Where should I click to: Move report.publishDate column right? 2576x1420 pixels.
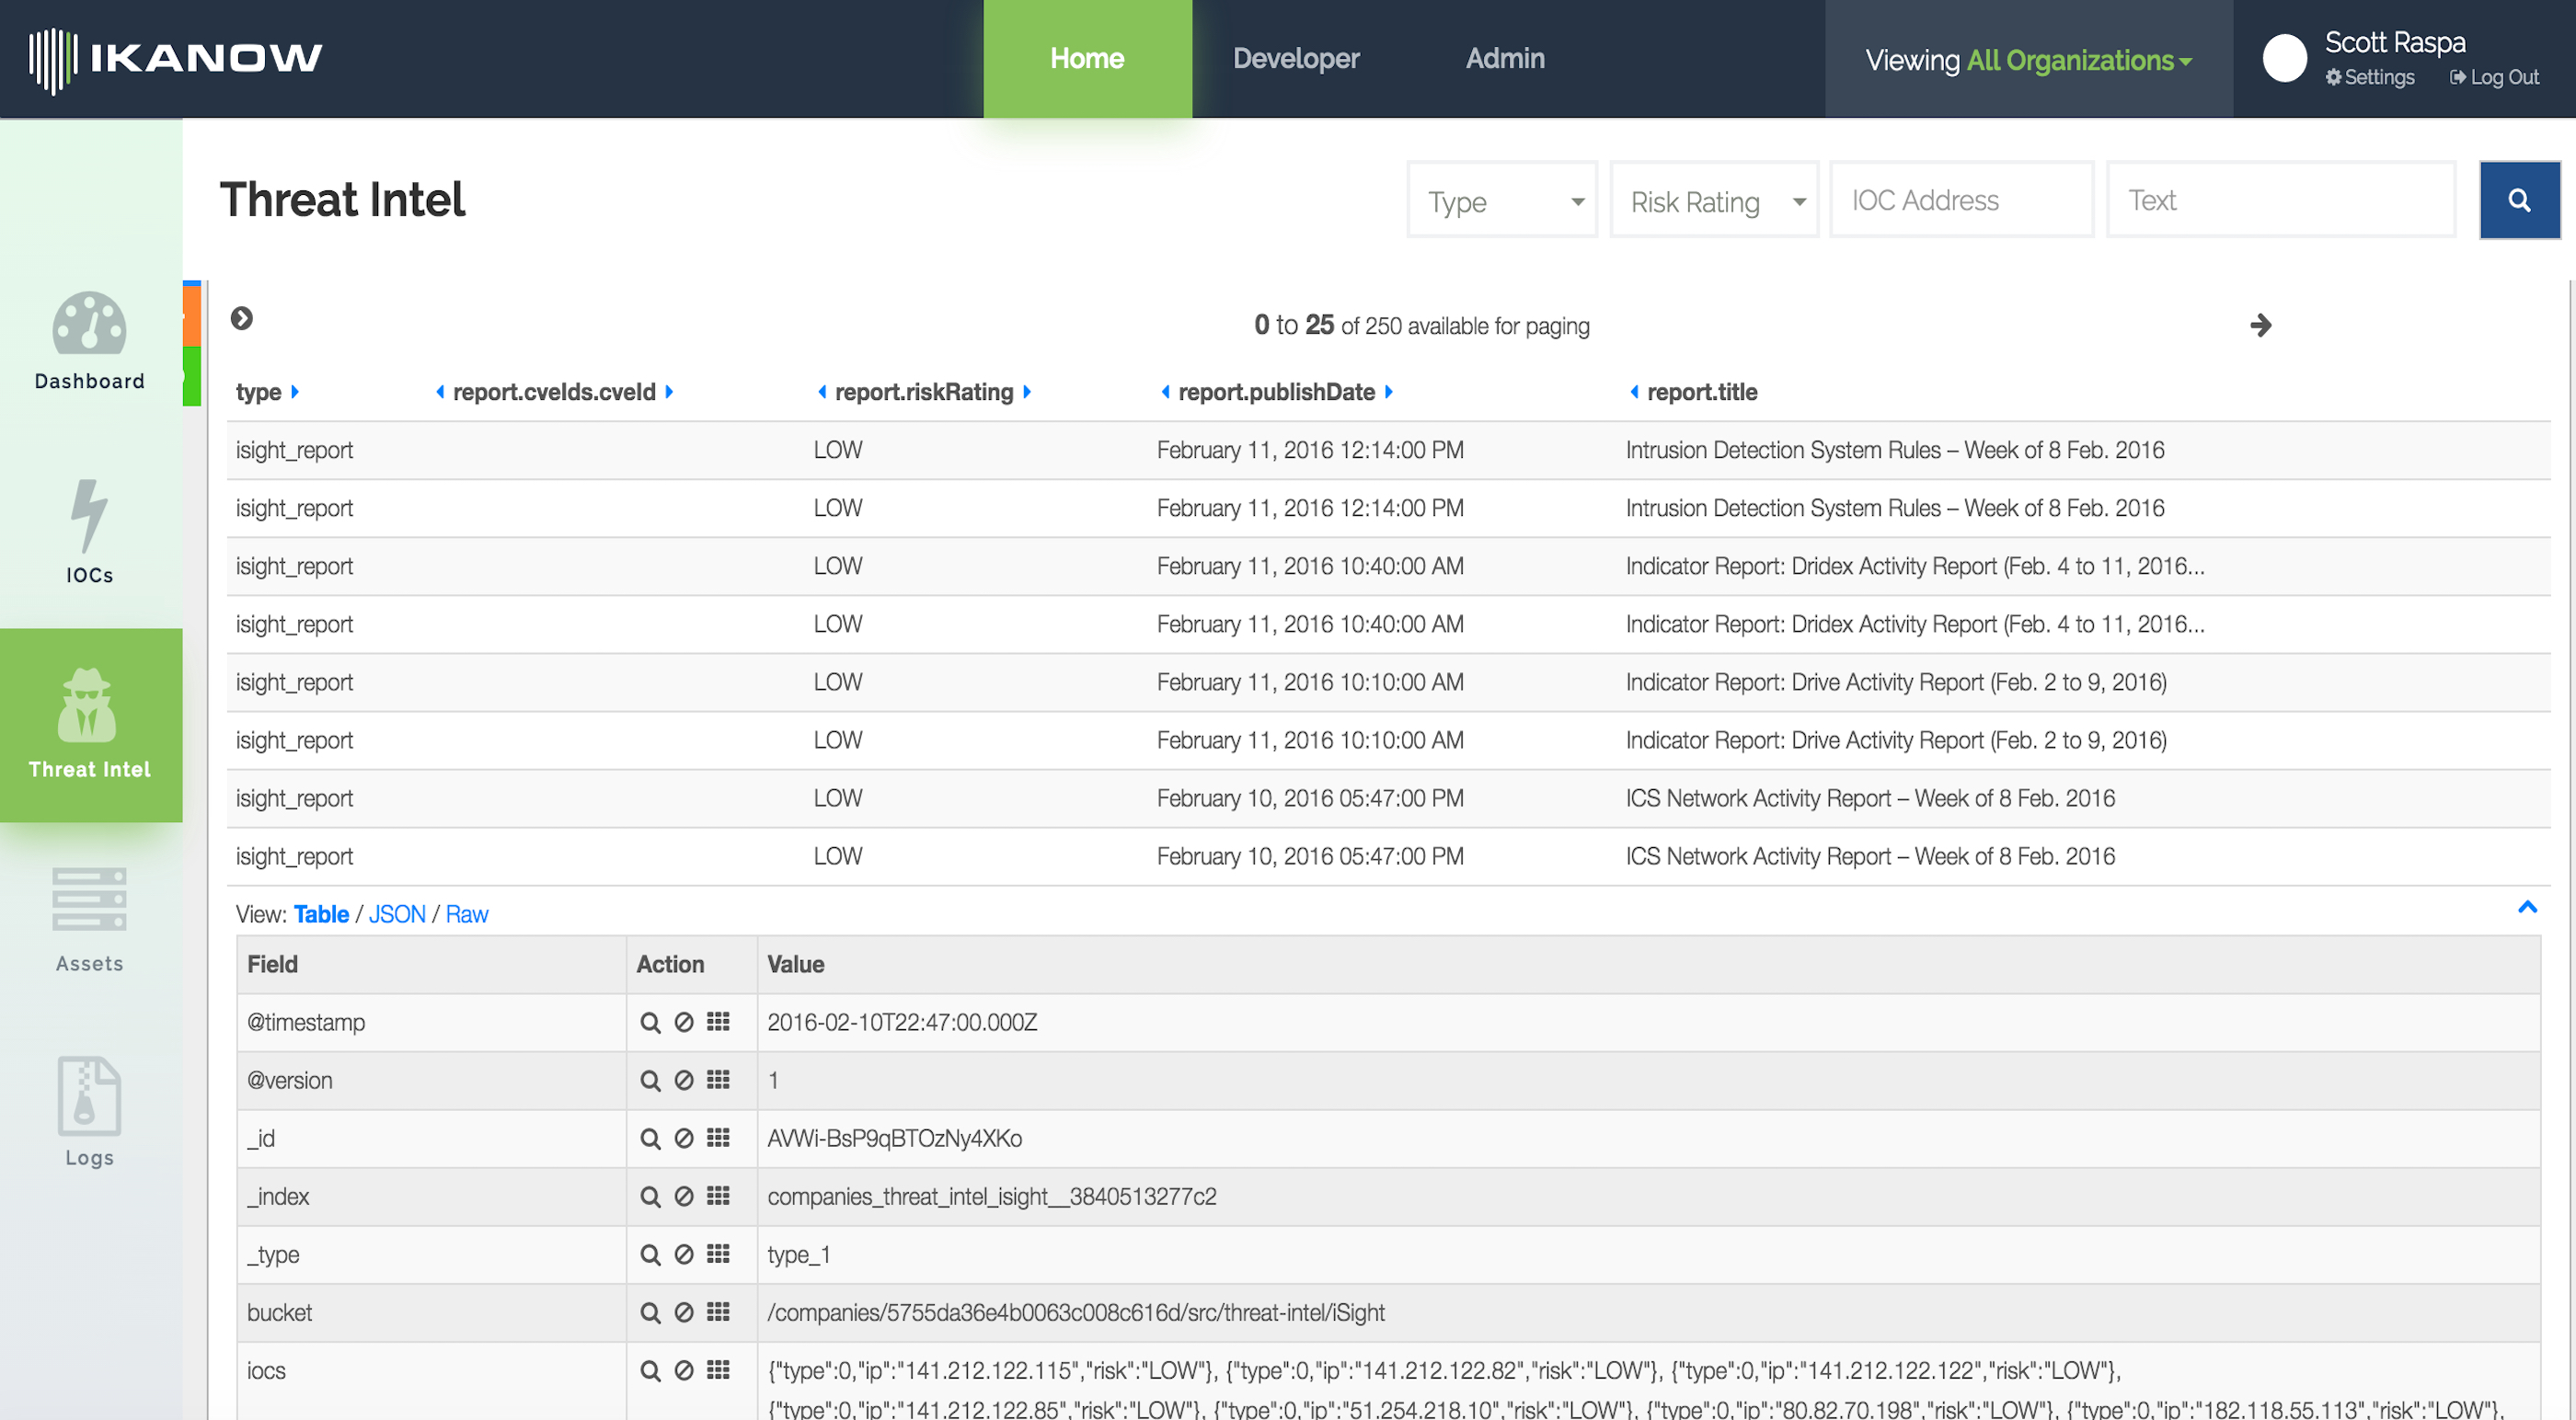tap(1389, 392)
